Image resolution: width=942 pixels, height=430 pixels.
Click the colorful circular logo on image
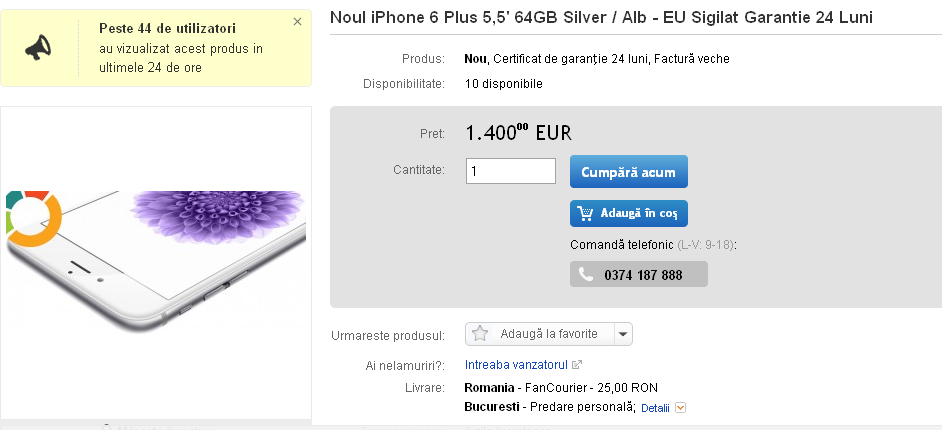32,216
